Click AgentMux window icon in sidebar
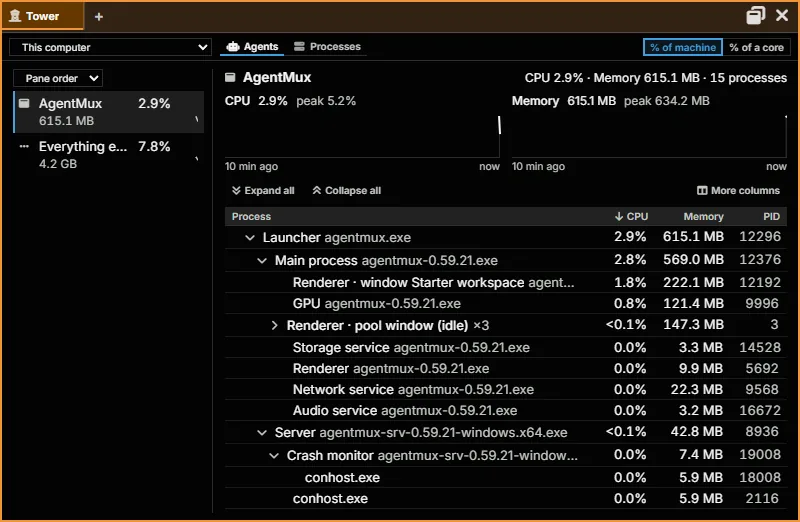Screen dimensions: 800x522 click(24, 104)
